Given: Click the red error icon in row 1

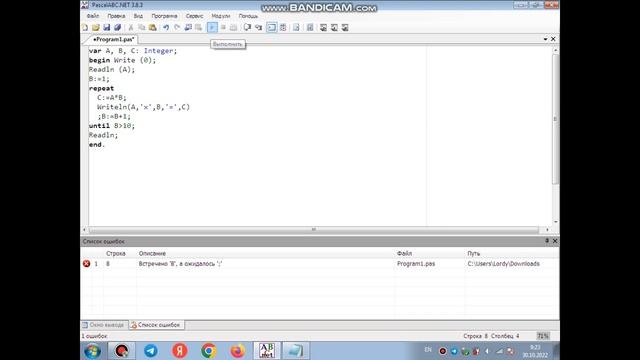Looking at the screenshot, I should click(87, 264).
